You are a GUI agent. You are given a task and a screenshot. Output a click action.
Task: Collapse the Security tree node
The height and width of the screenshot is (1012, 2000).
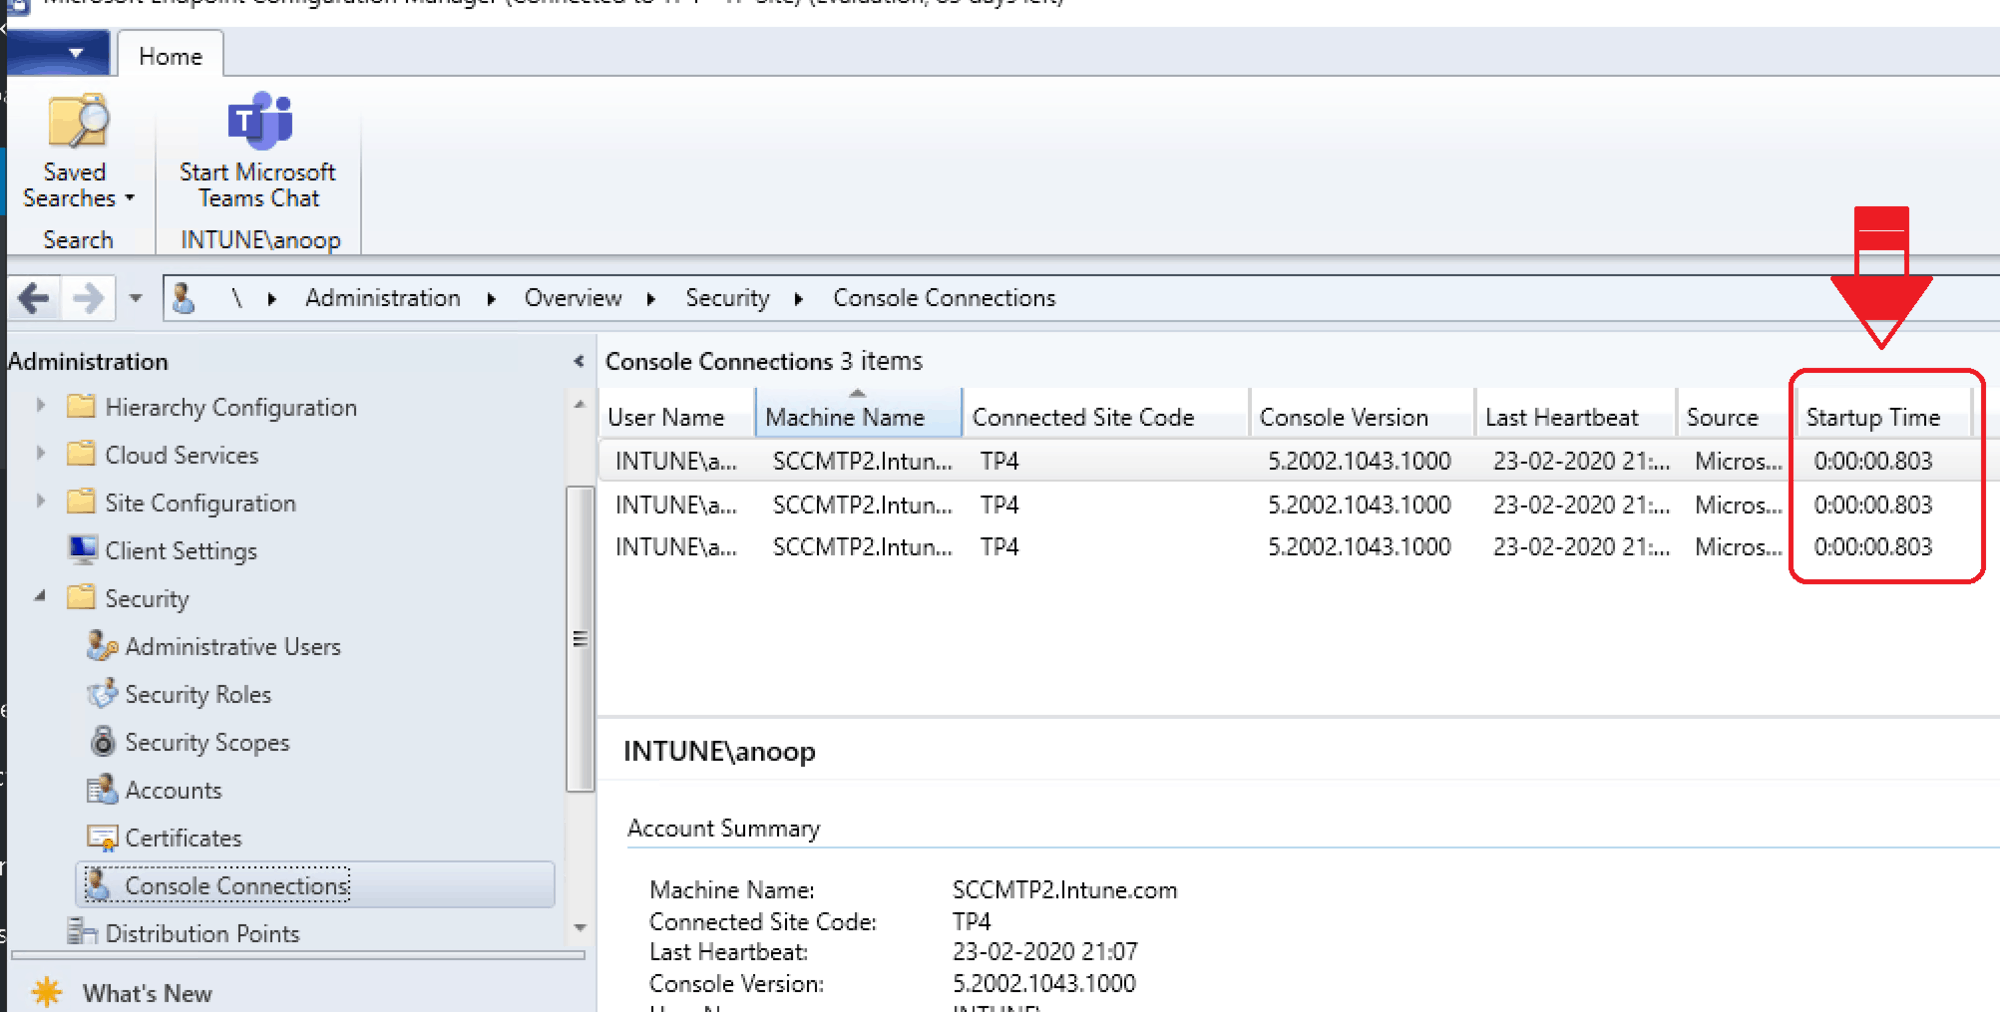[x=40, y=596]
